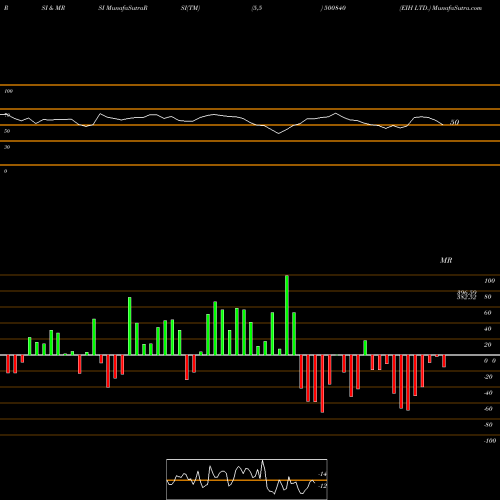Click the lowest dip of the white RSI line

pyautogui.click(x=279, y=133)
